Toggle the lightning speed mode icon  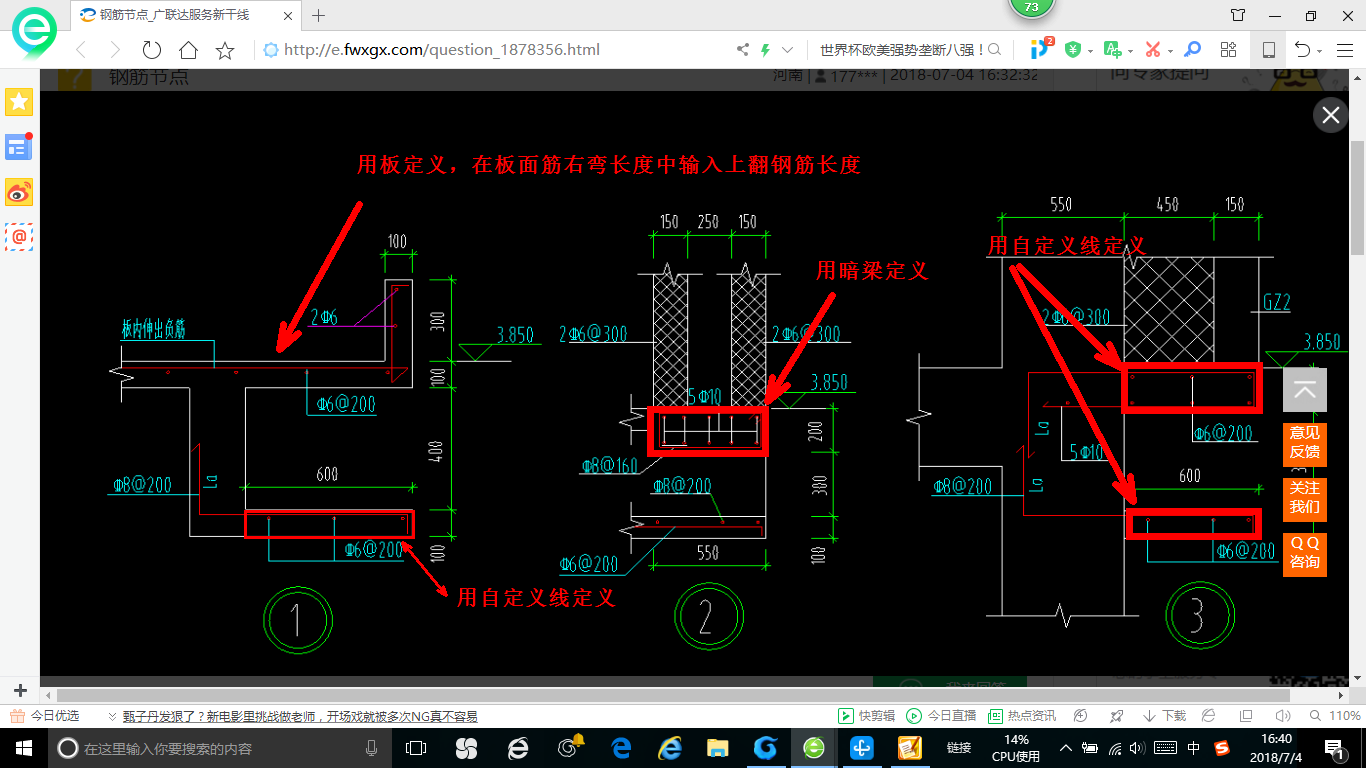point(766,50)
